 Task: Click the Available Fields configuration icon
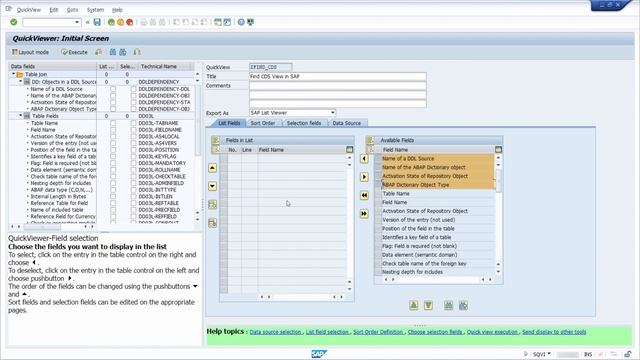498,150
